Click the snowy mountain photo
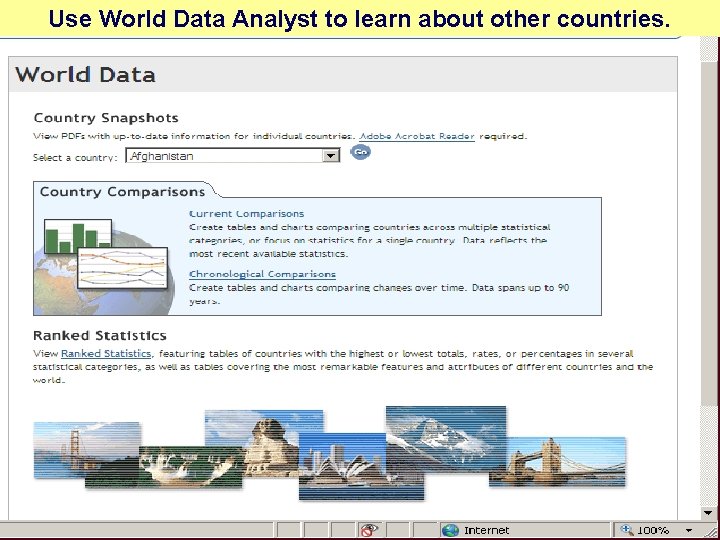720x540 pixels. [446, 439]
